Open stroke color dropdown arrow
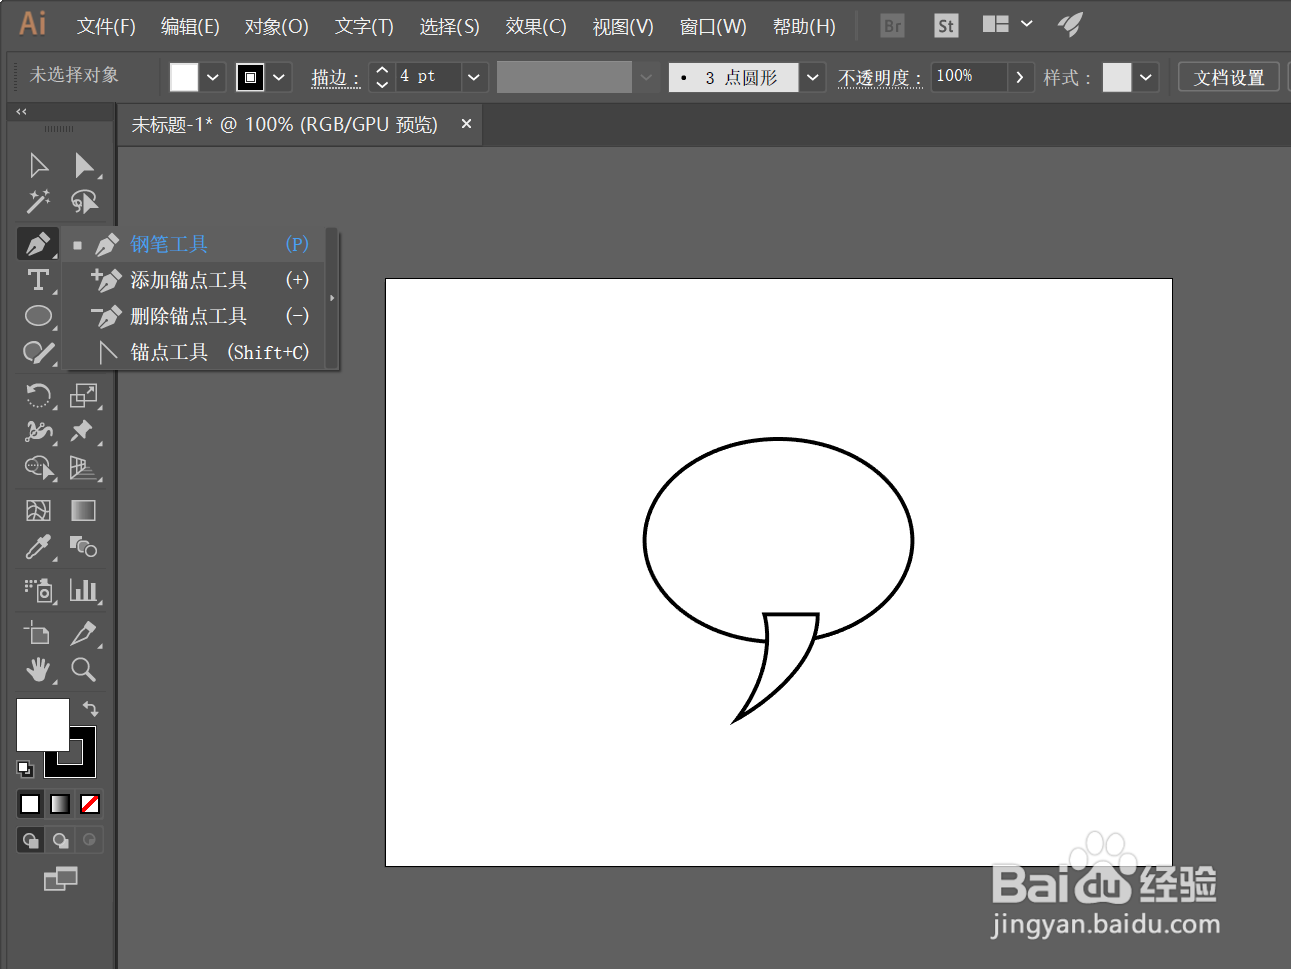 279,77
